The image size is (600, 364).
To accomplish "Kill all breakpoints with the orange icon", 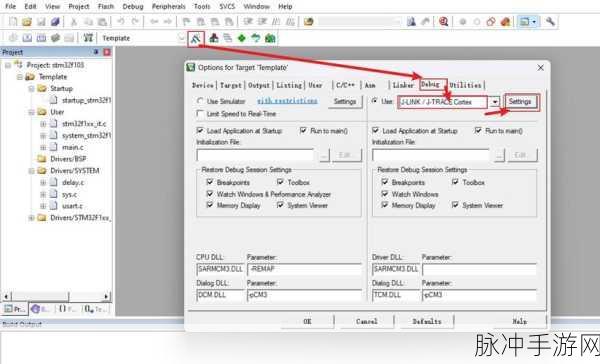I will (505, 21).
